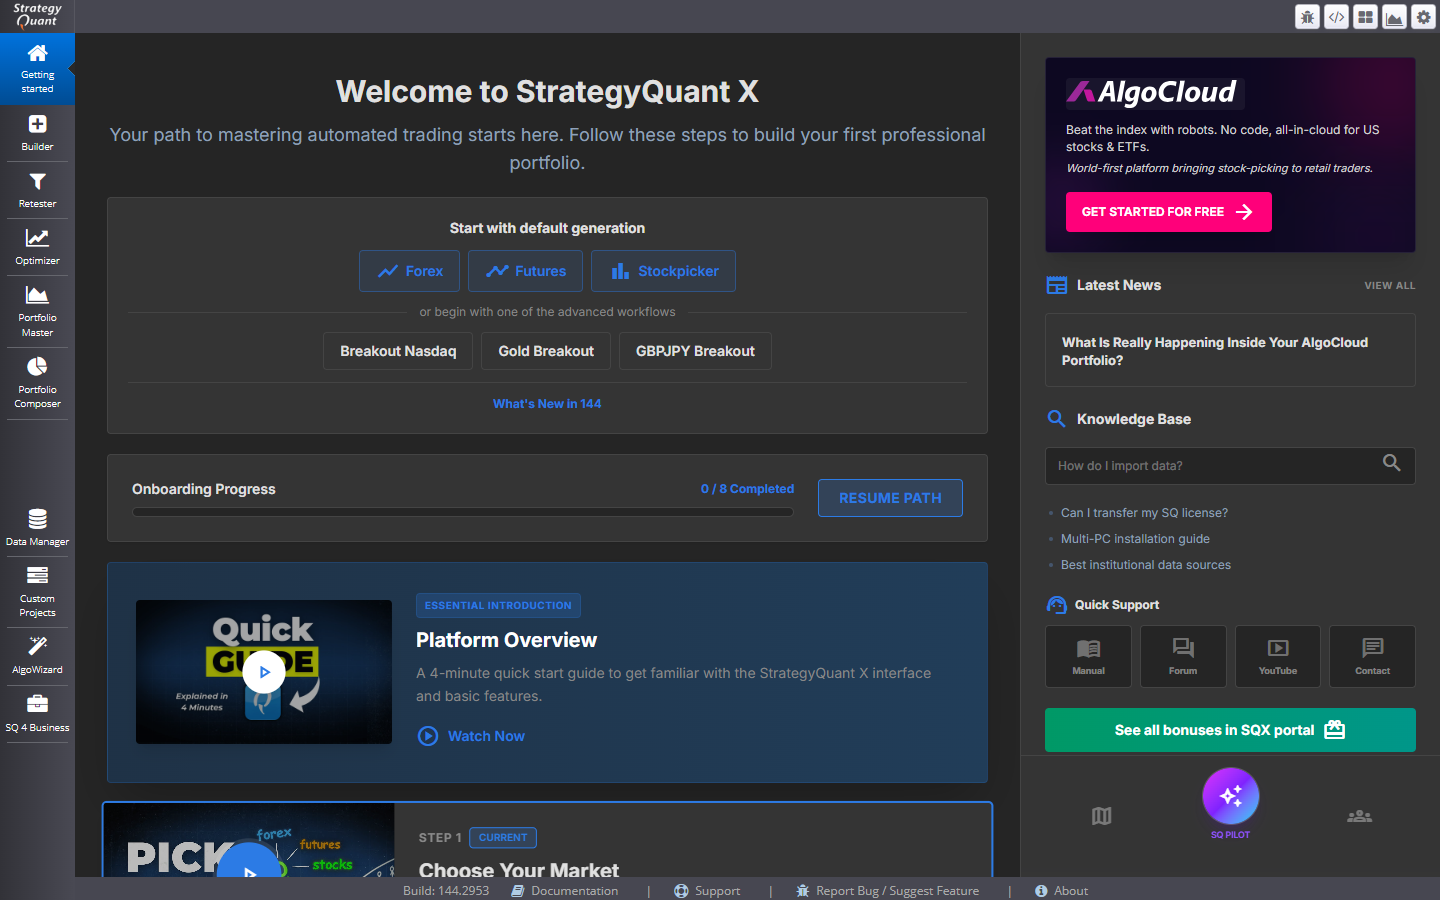Open settings gear icon in top toolbar
1440x900 pixels.
coord(1423,17)
